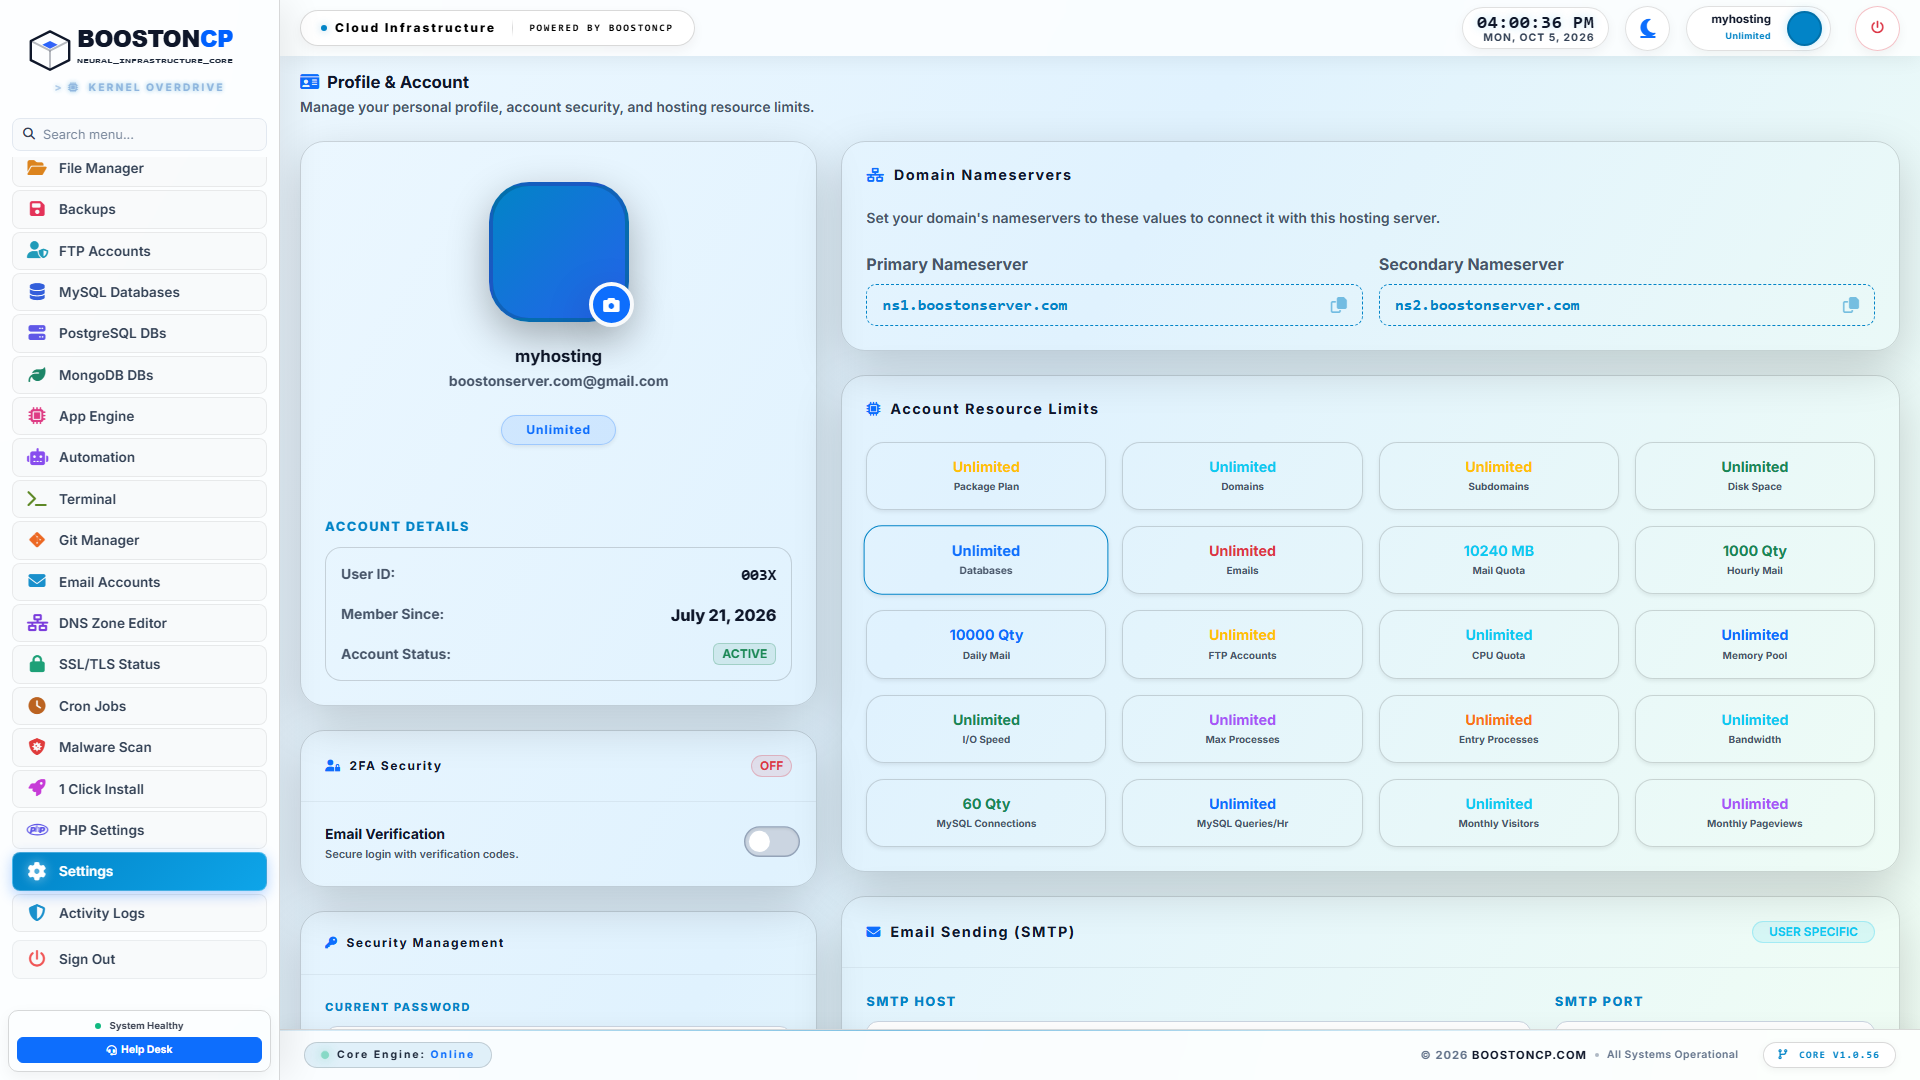
Task: Open Cron Jobs page
Action: [139, 706]
